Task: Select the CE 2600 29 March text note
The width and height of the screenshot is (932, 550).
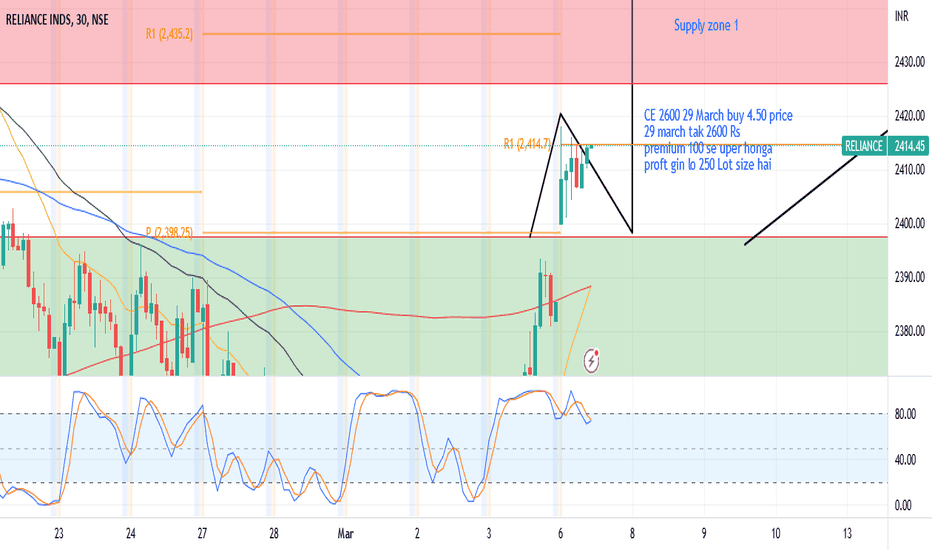Action: click(x=718, y=140)
